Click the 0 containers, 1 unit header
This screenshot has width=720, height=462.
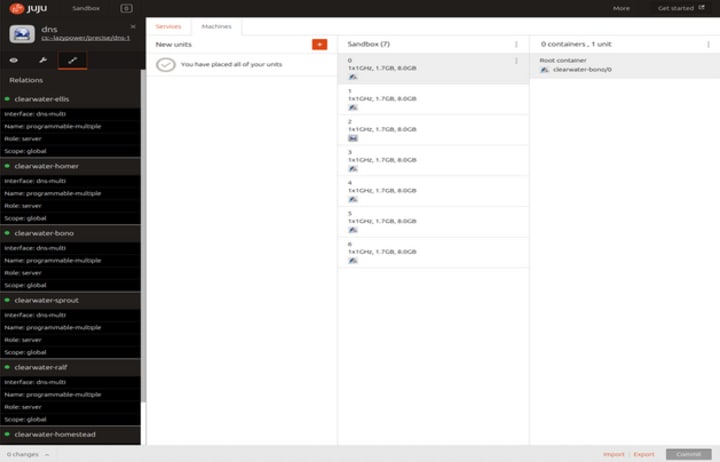tap(576, 44)
